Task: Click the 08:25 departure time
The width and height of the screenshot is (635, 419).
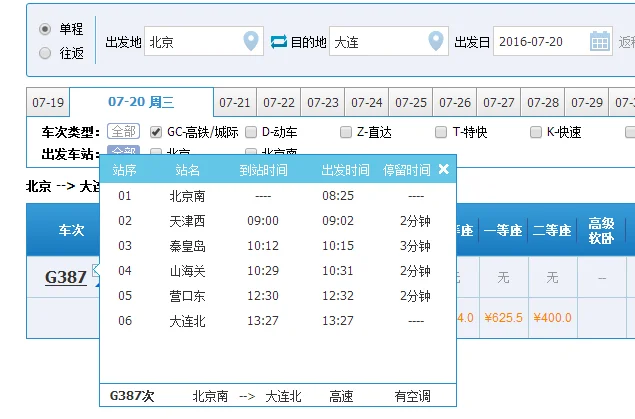Action: [338, 196]
